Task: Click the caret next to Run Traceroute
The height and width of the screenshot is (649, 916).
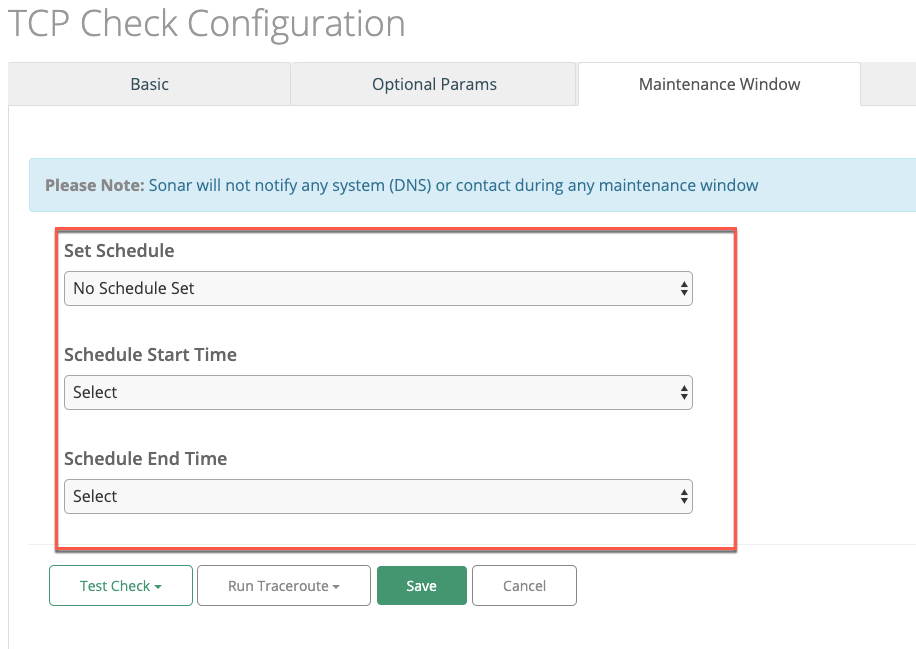Action: [x=336, y=586]
